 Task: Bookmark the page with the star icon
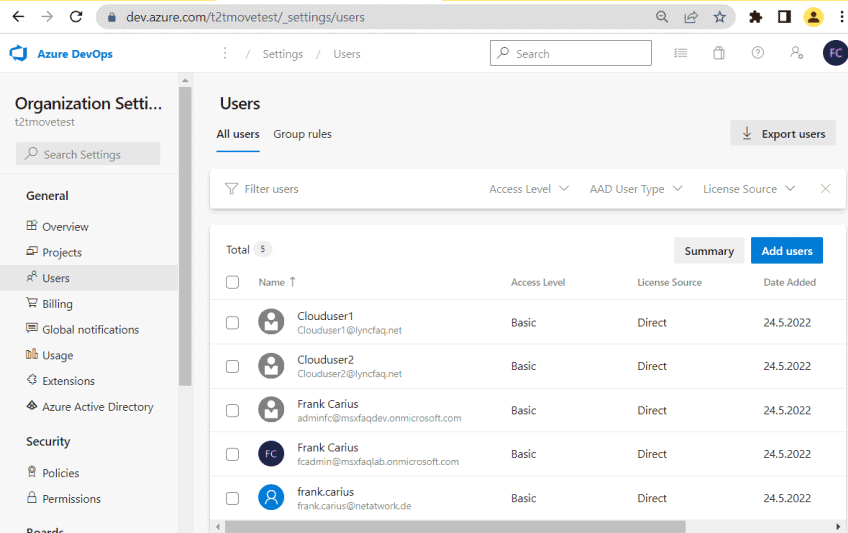point(719,17)
